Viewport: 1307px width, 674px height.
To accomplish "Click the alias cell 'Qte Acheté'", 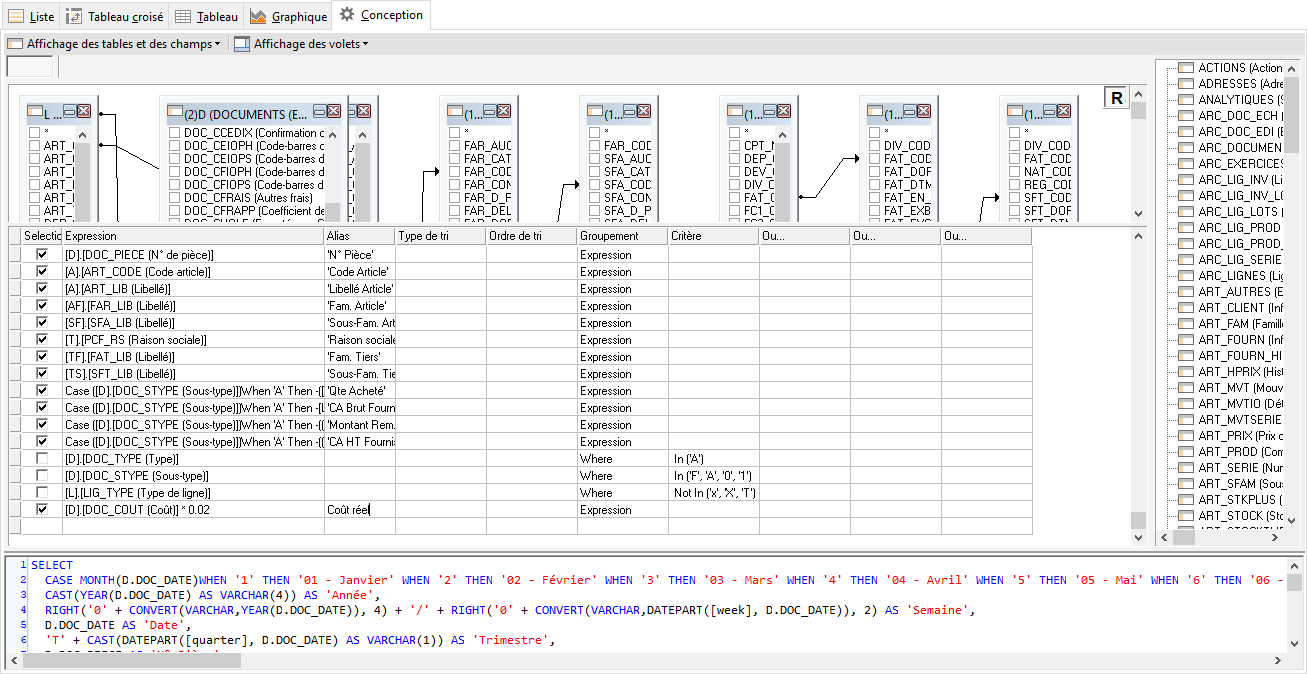I will coord(360,391).
